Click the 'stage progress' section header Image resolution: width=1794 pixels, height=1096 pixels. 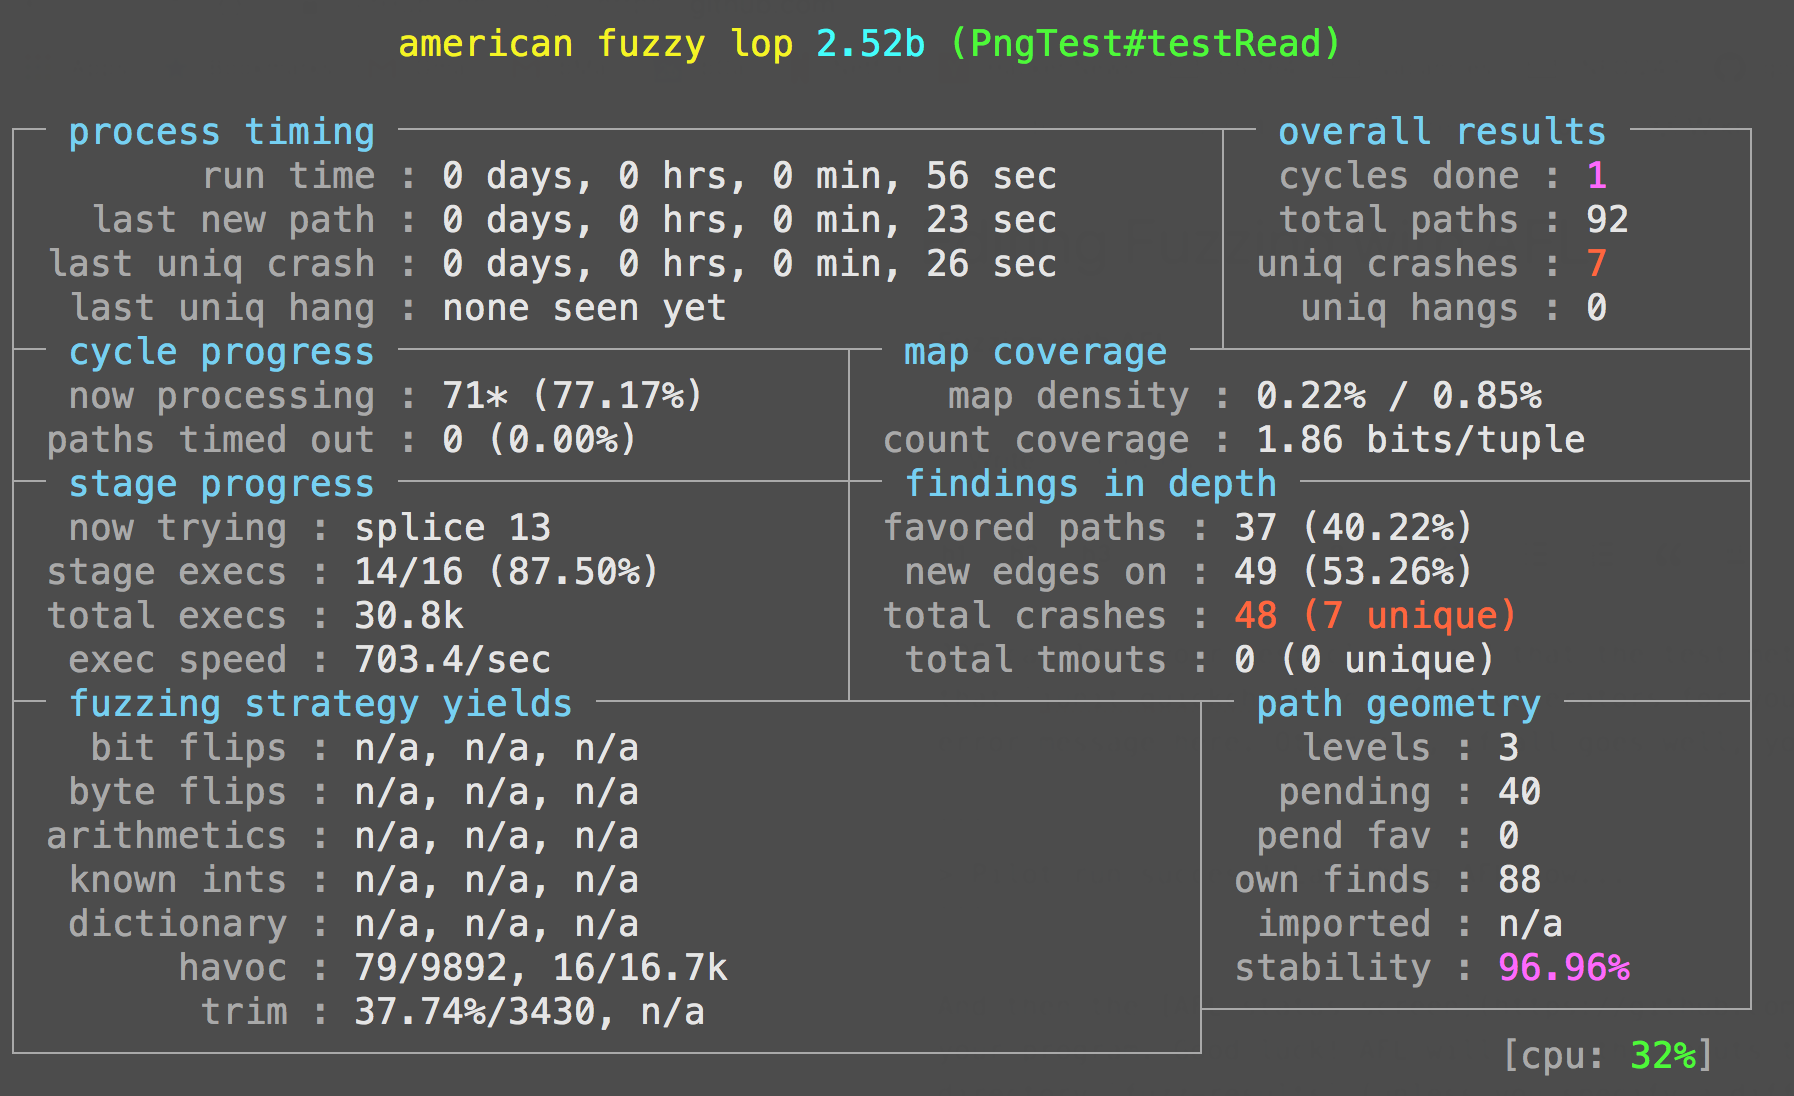pos(222,484)
